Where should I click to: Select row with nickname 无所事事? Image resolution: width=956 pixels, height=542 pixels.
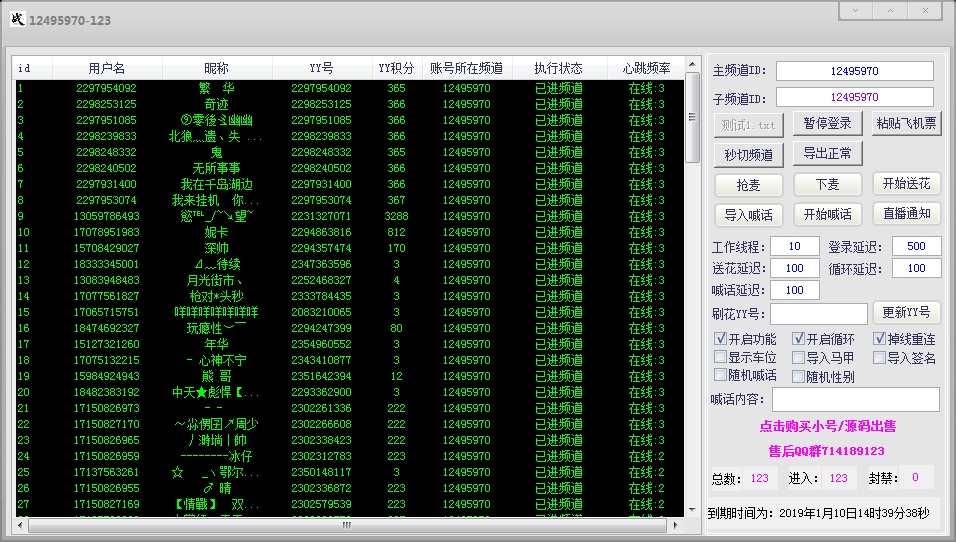pos(349,168)
